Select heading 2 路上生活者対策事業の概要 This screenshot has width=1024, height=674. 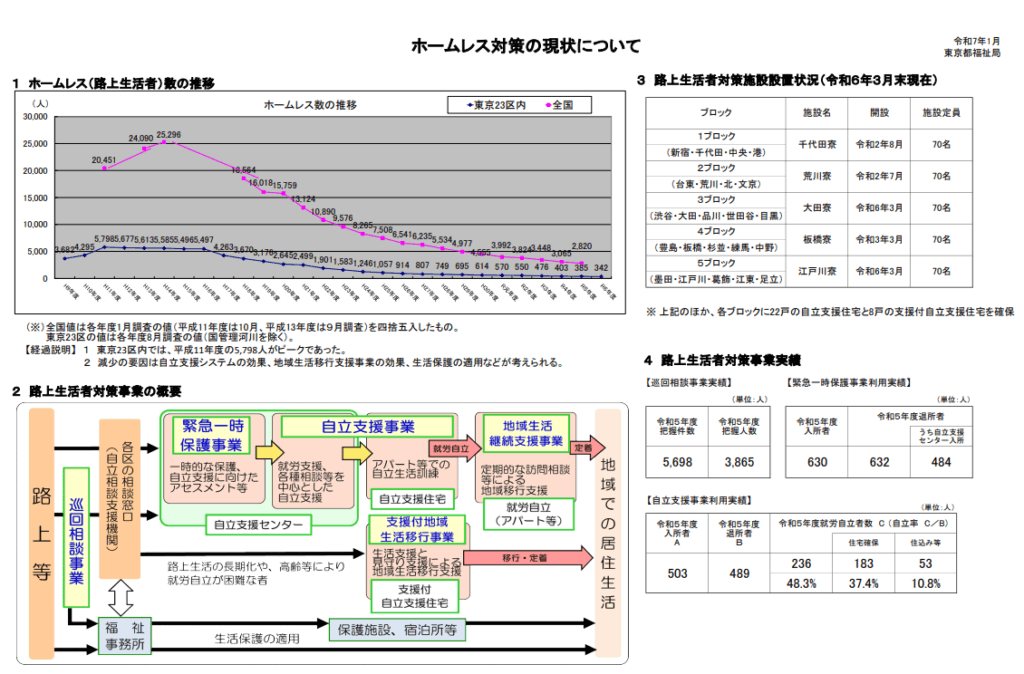97,391
